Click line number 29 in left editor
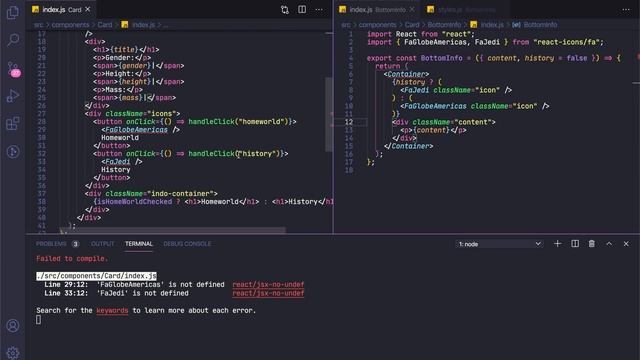640x360 pixels. [42, 130]
